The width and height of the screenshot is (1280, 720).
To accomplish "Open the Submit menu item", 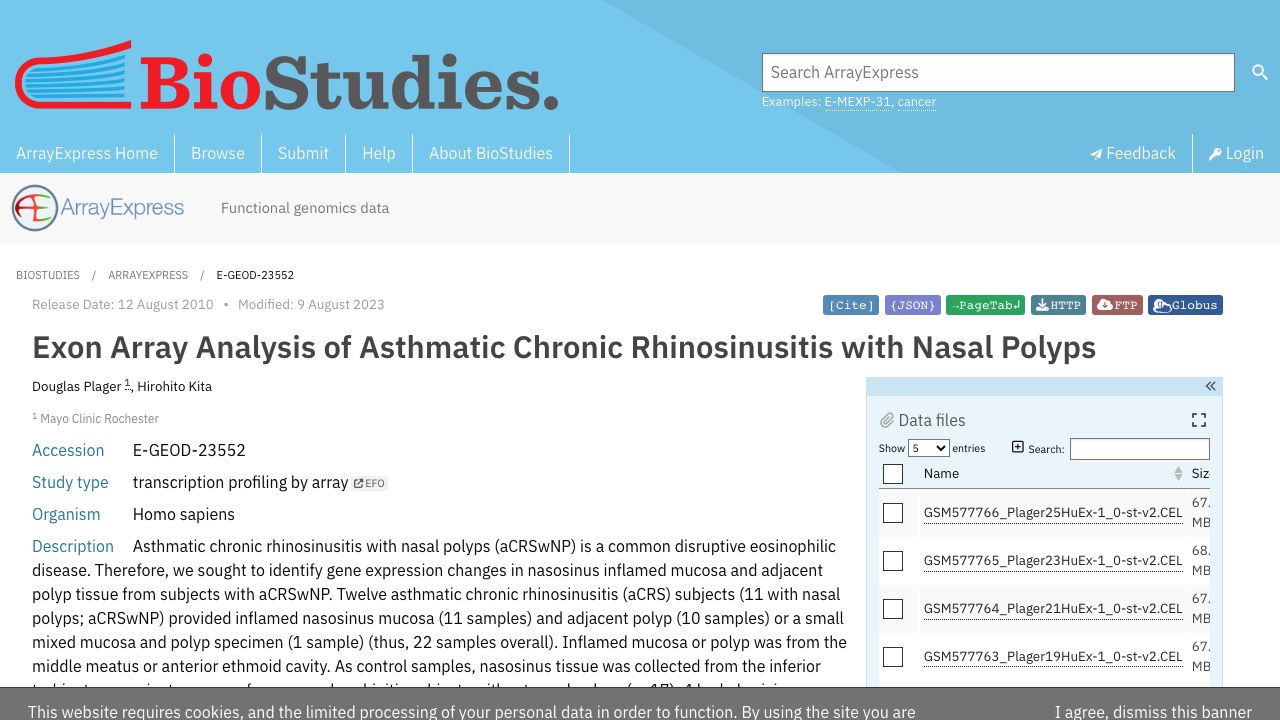I will 303,153.
